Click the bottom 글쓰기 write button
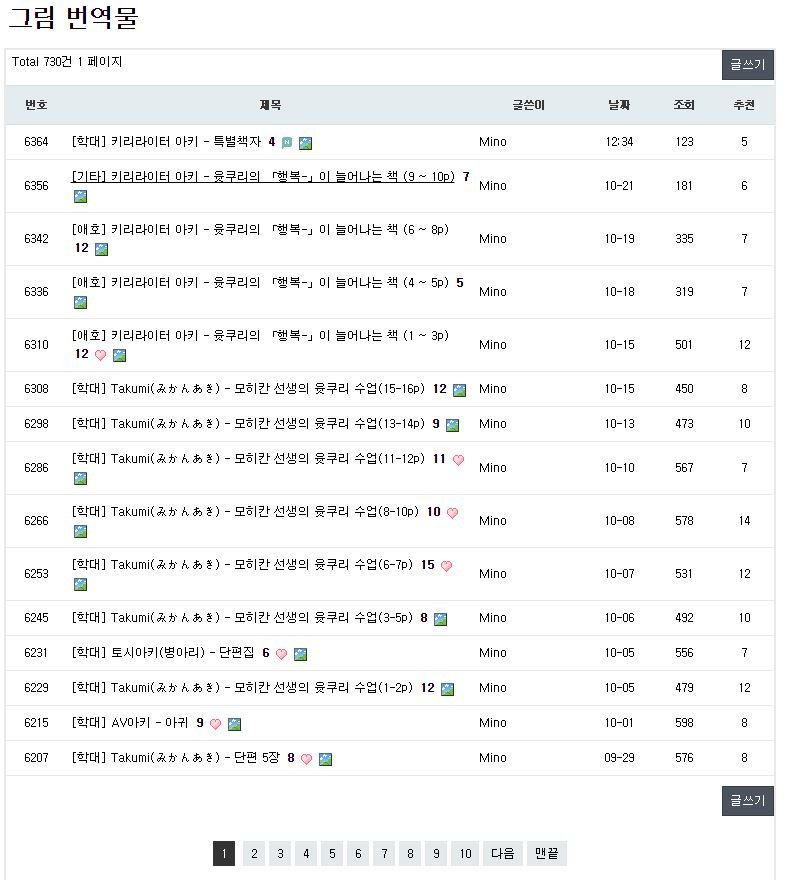Viewport: 790px width, 880px height. 747,800
